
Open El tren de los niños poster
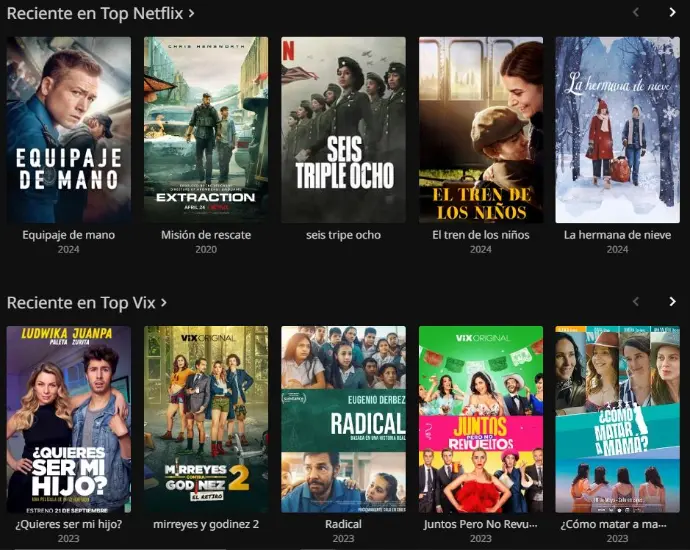point(481,130)
